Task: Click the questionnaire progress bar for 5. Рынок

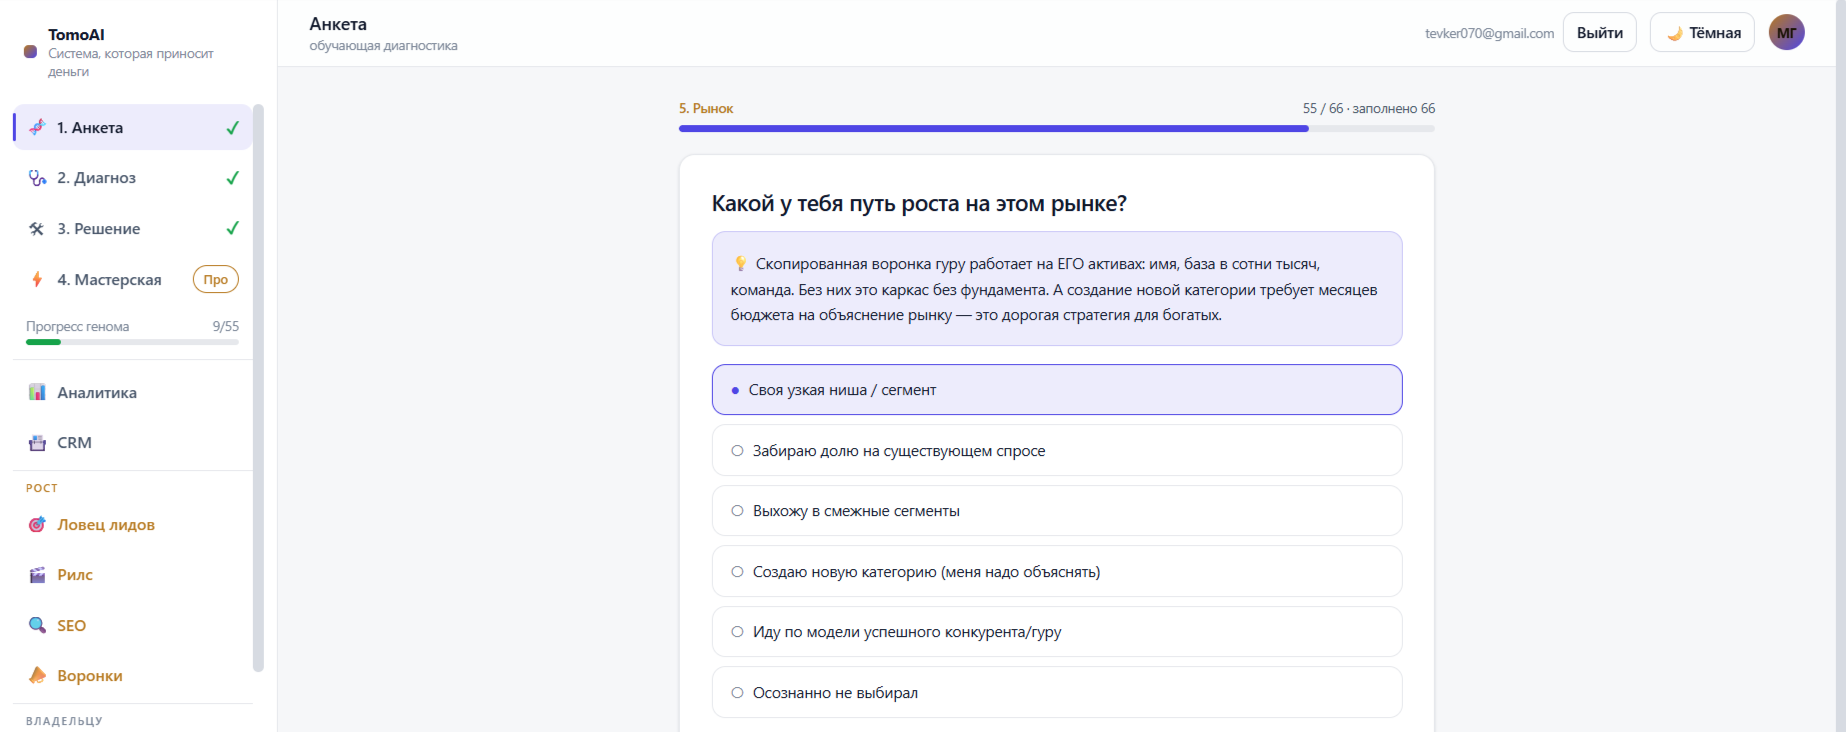Action: pos(1057,128)
